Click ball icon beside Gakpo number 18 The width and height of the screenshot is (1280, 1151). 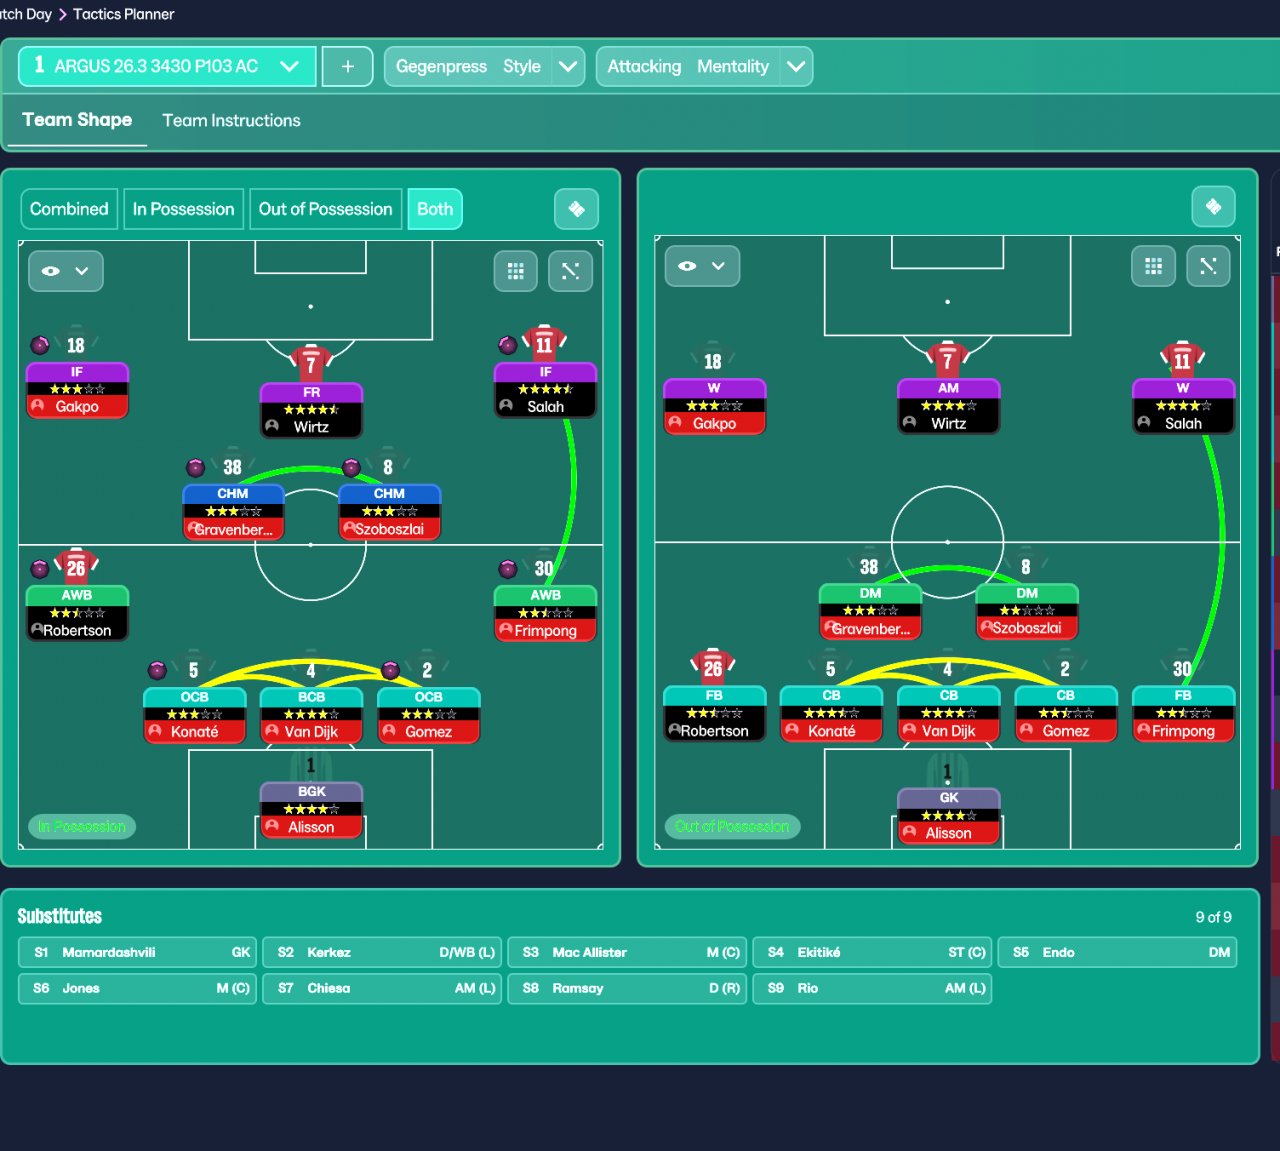(x=40, y=345)
